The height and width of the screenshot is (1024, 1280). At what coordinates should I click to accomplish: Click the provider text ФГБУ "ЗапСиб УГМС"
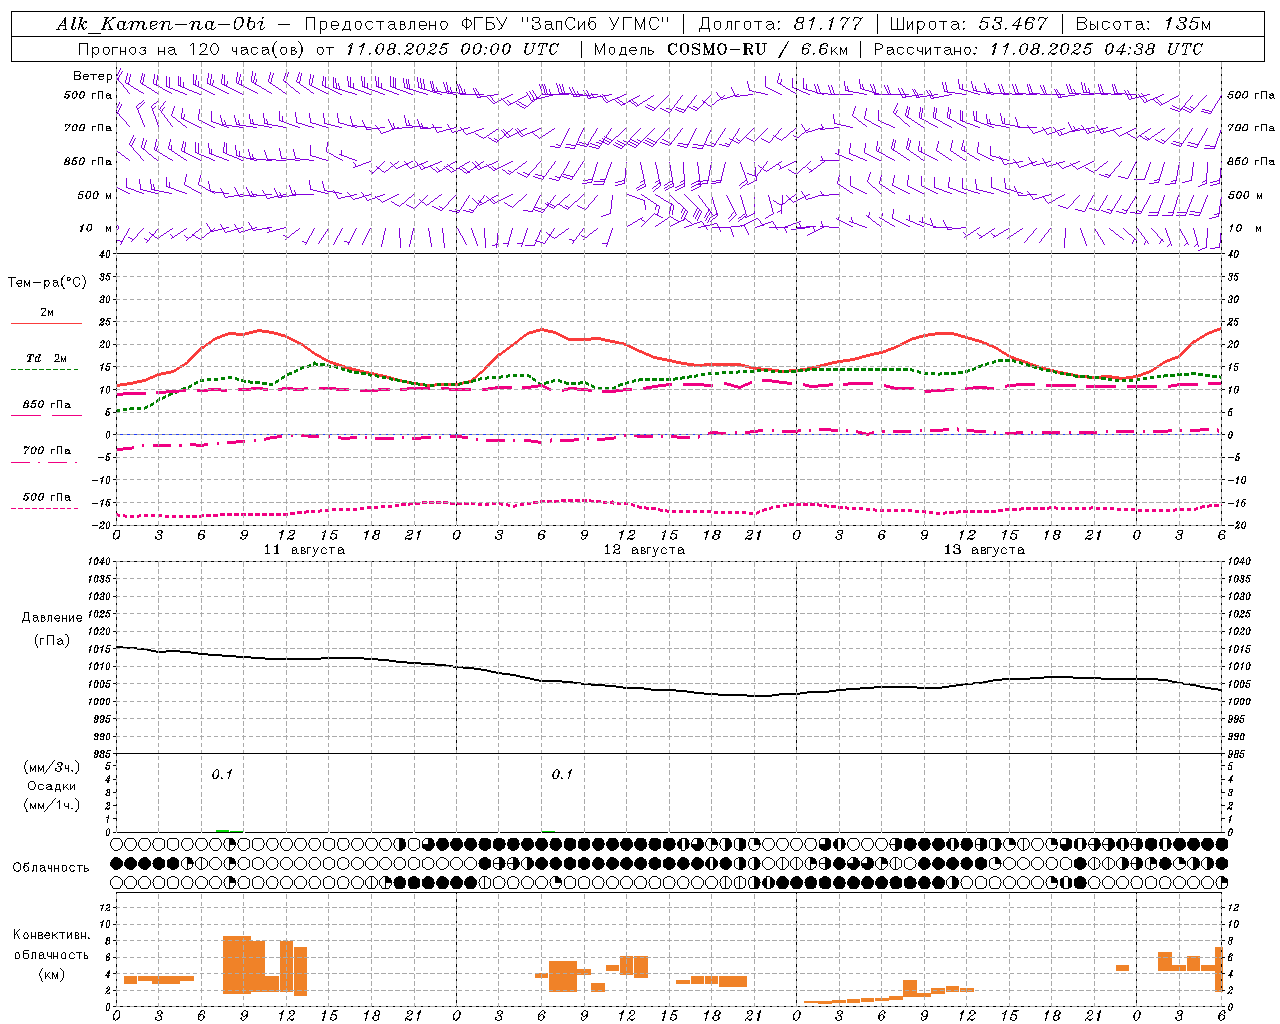click(565, 24)
